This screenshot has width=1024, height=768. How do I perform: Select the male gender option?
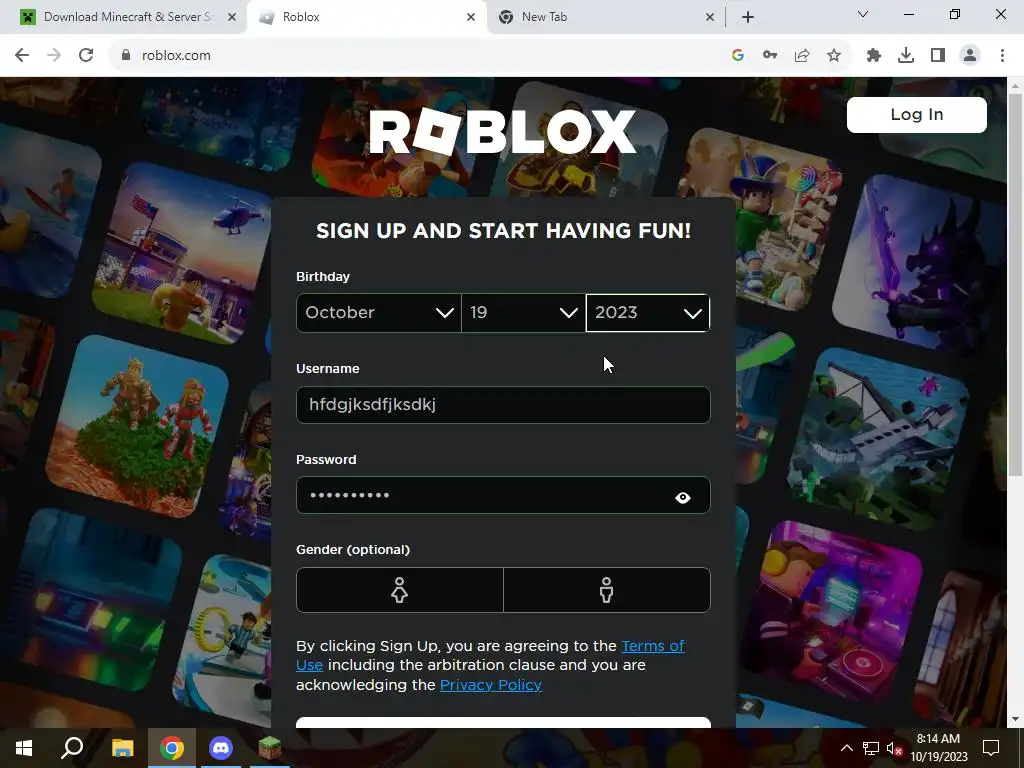(x=607, y=590)
